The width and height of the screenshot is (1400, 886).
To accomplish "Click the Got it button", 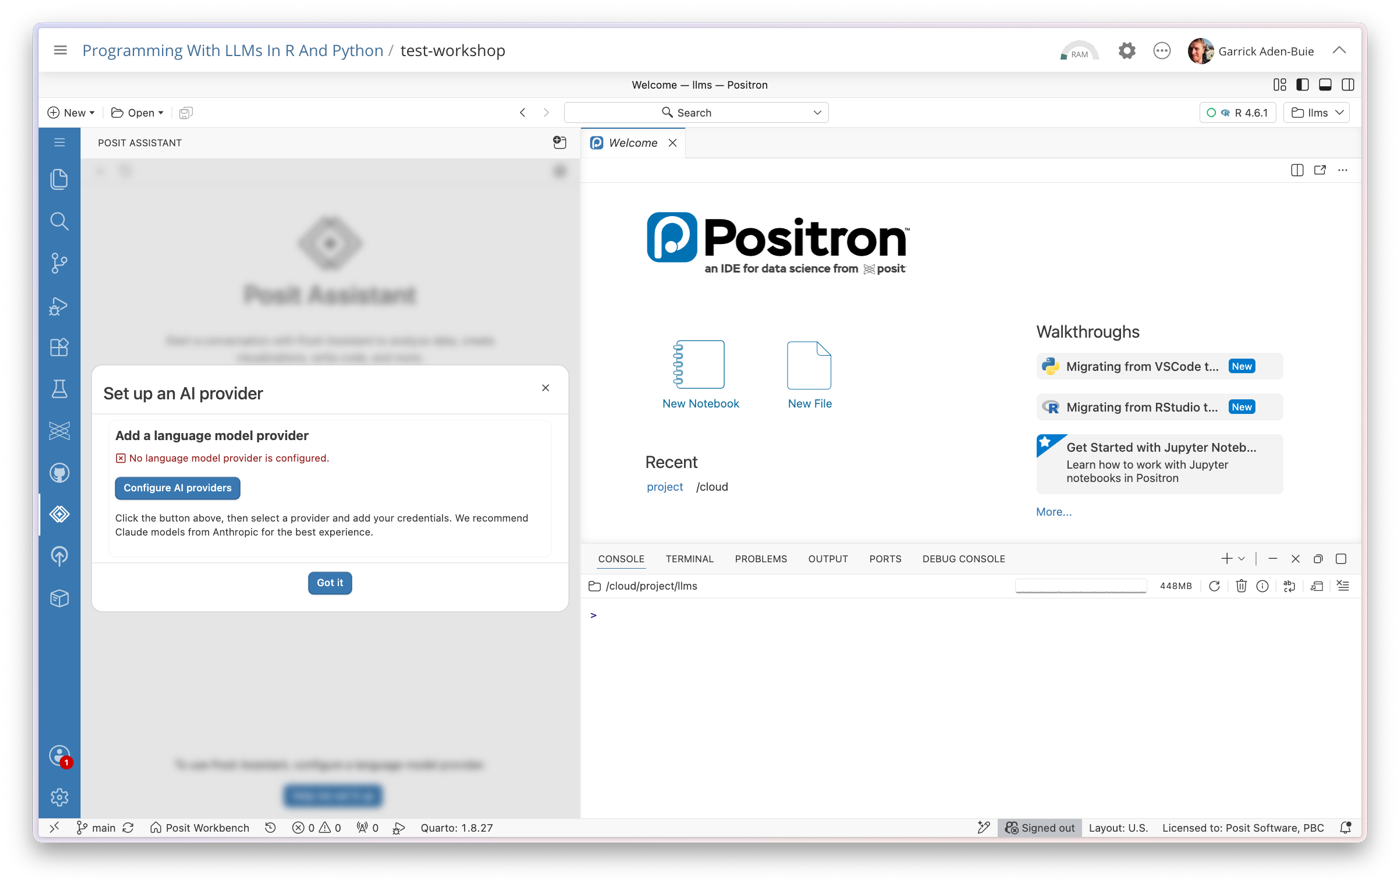I will (330, 583).
